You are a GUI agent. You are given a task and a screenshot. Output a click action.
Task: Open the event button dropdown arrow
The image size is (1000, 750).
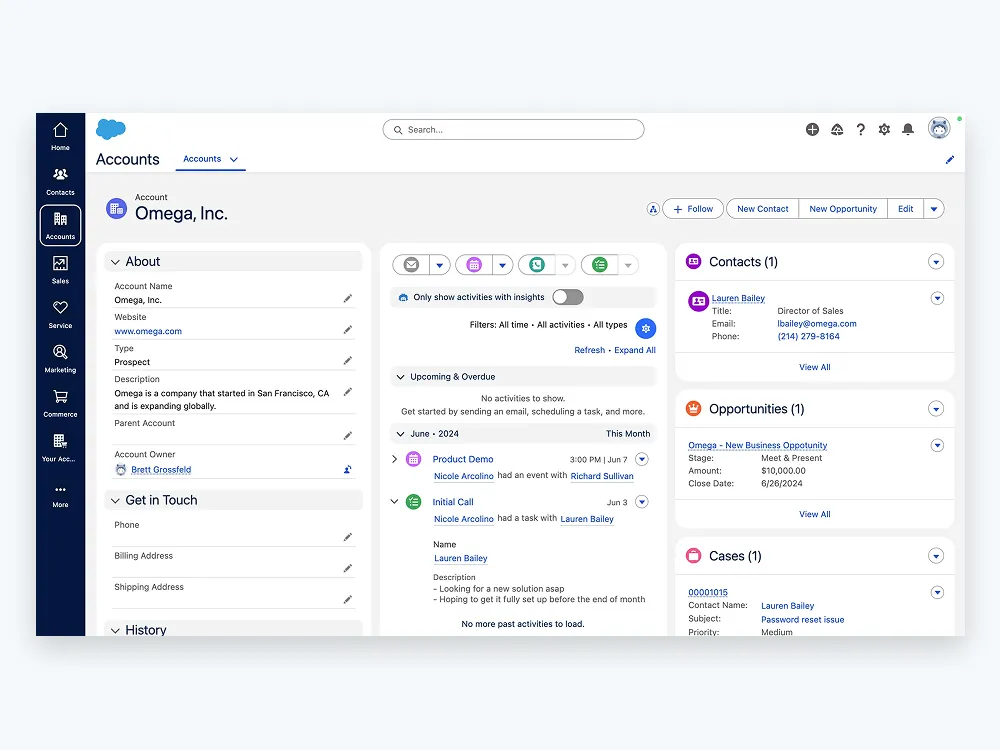(502, 265)
